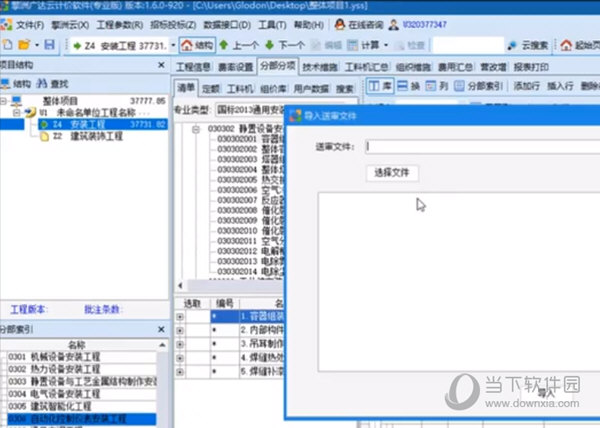Click the user account icon beside U320377347
Screen dimensions: 600x428
click(393, 25)
